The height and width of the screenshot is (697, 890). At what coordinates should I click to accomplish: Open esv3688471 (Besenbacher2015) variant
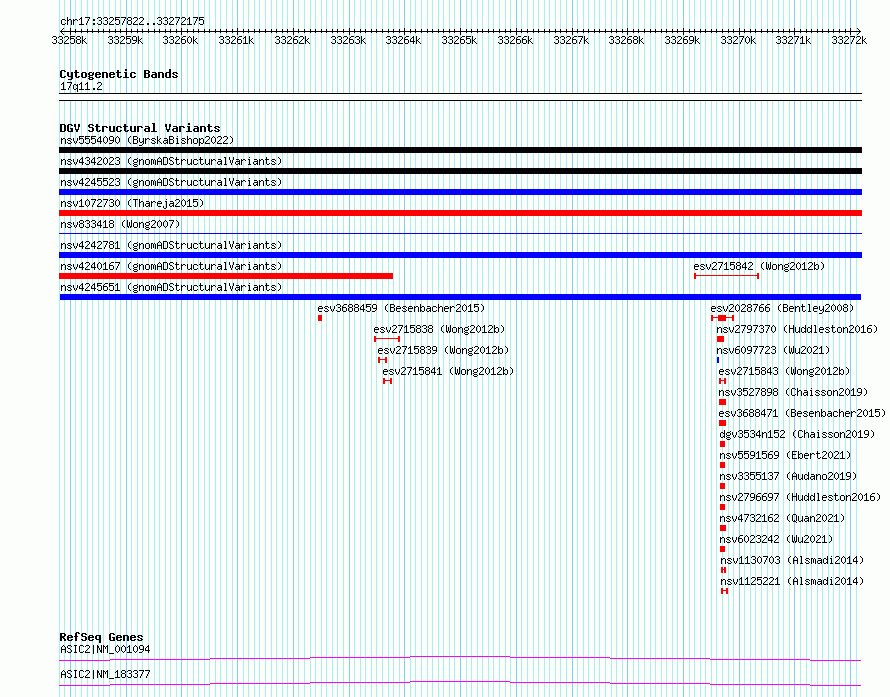802,413
